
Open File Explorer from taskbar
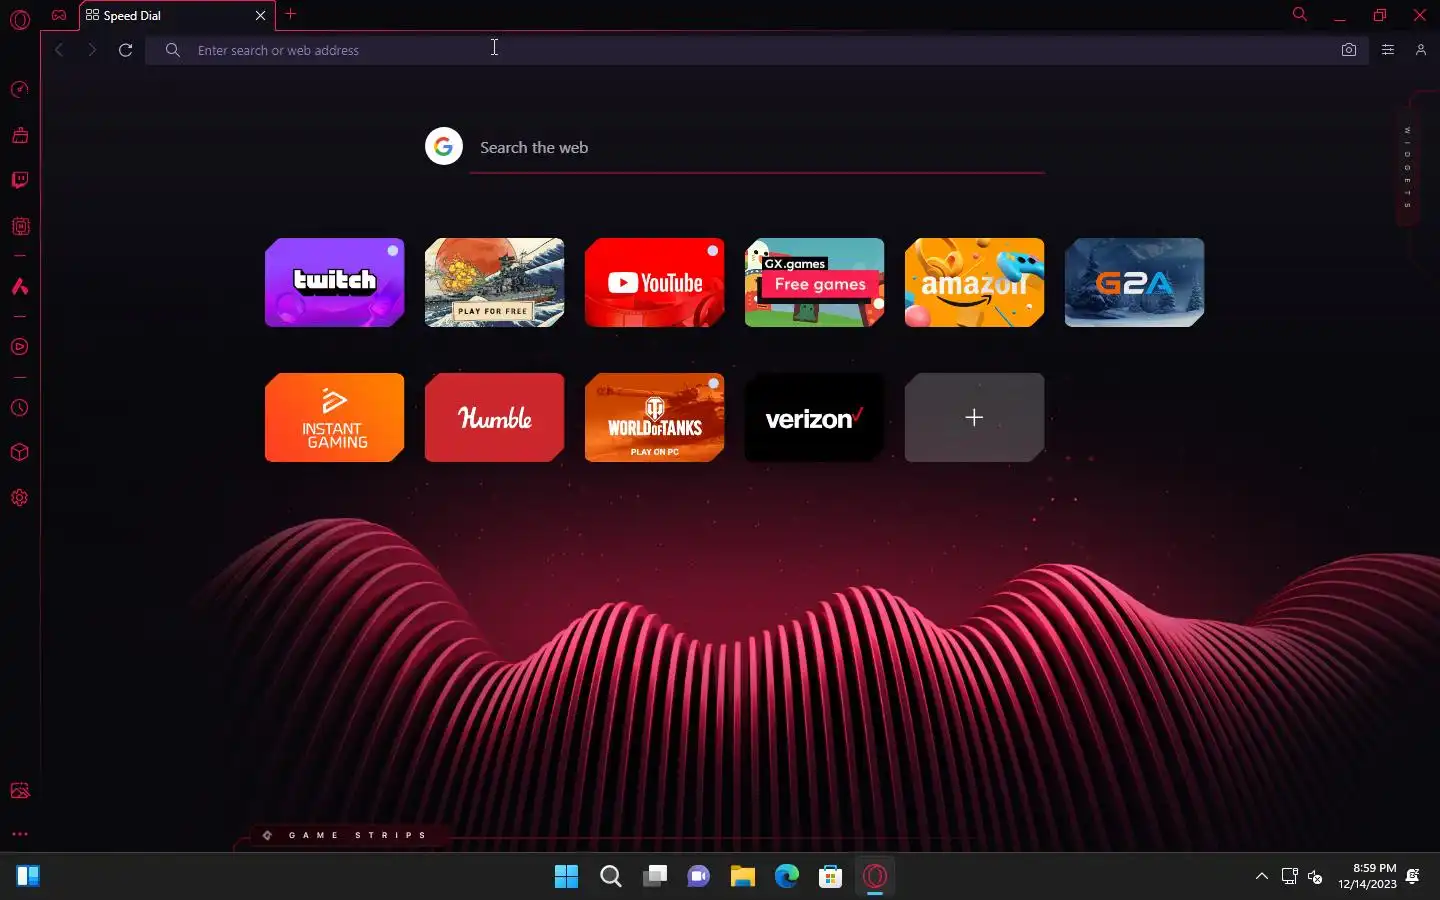tap(742, 877)
